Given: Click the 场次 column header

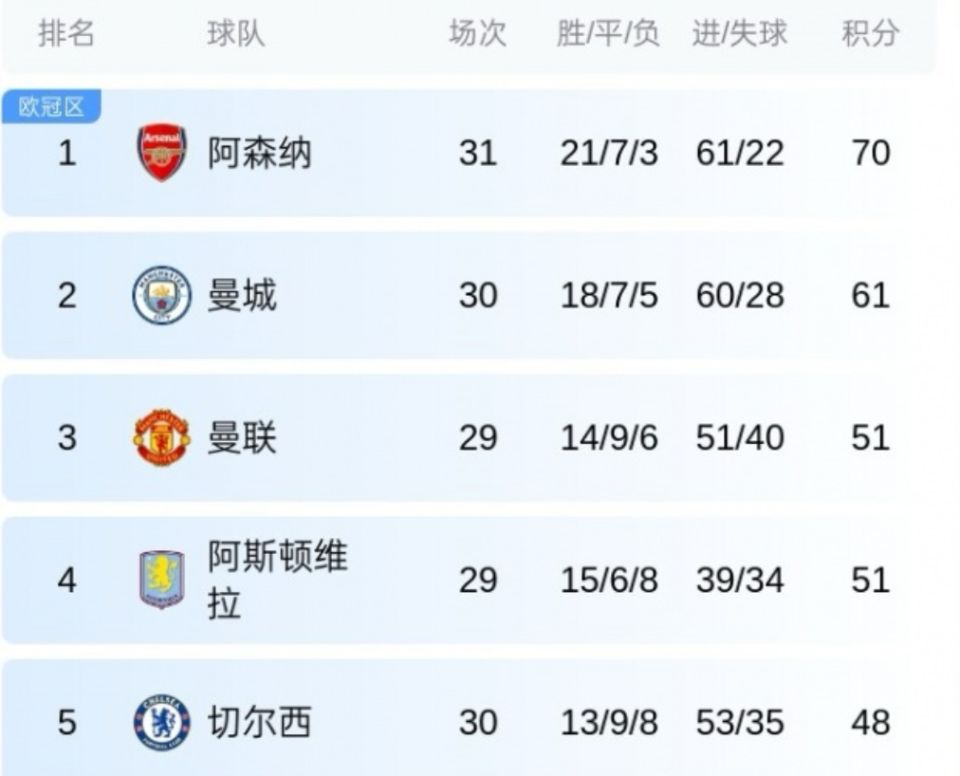Looking at the screenshot, I should (x=477, y=34).
